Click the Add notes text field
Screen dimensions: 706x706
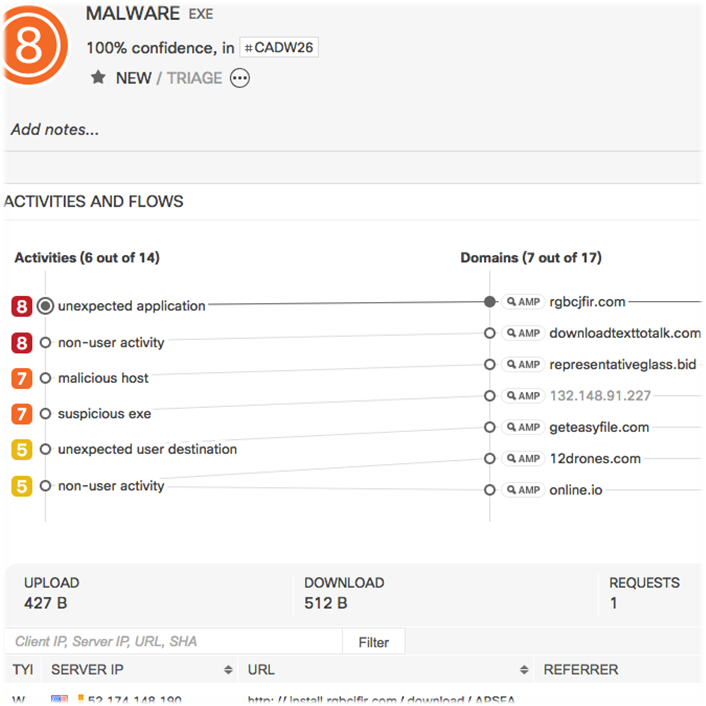pos(55,129)
